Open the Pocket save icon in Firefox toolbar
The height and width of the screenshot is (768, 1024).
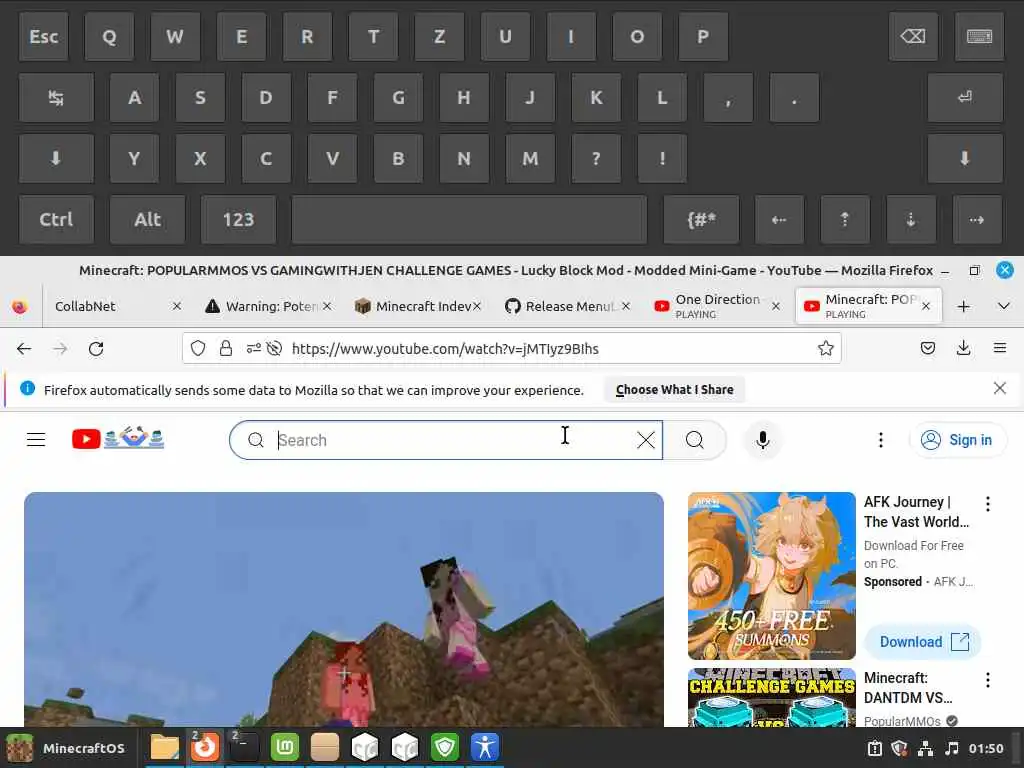[x=927, y=349]
